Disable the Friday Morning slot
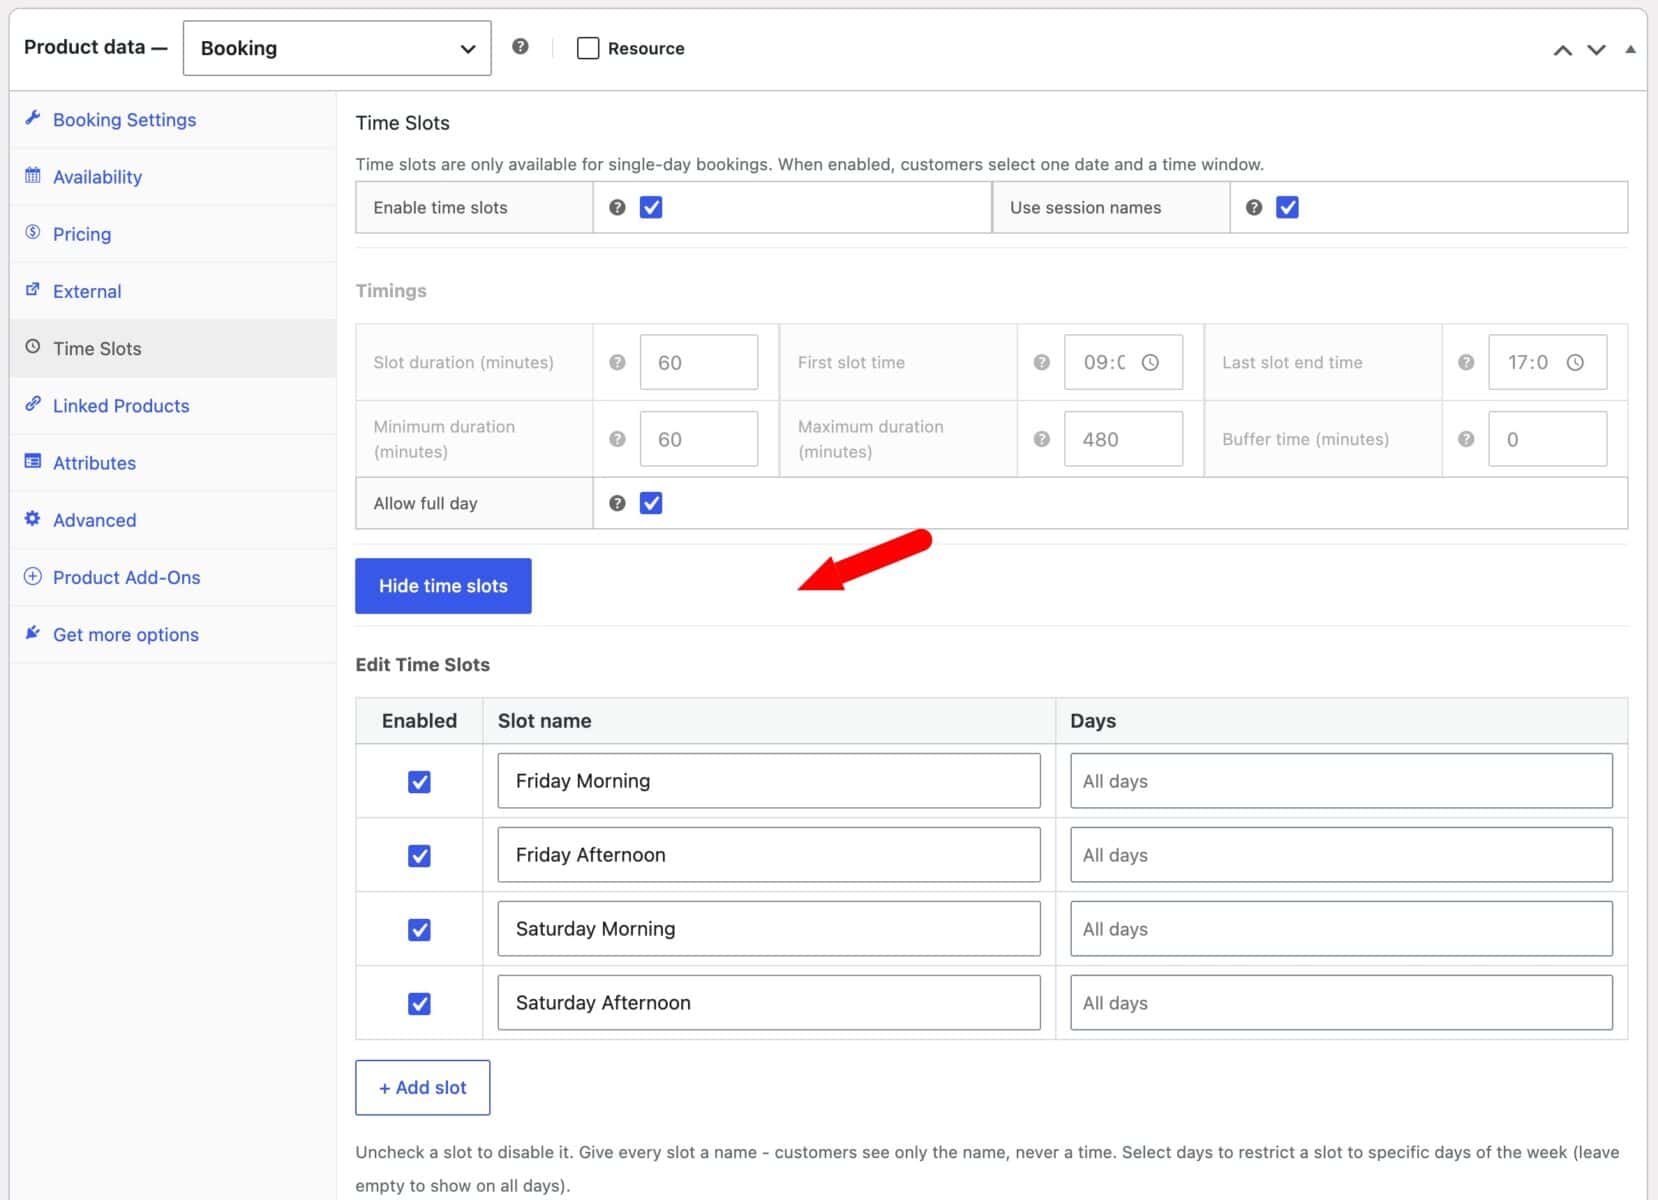 419,782
